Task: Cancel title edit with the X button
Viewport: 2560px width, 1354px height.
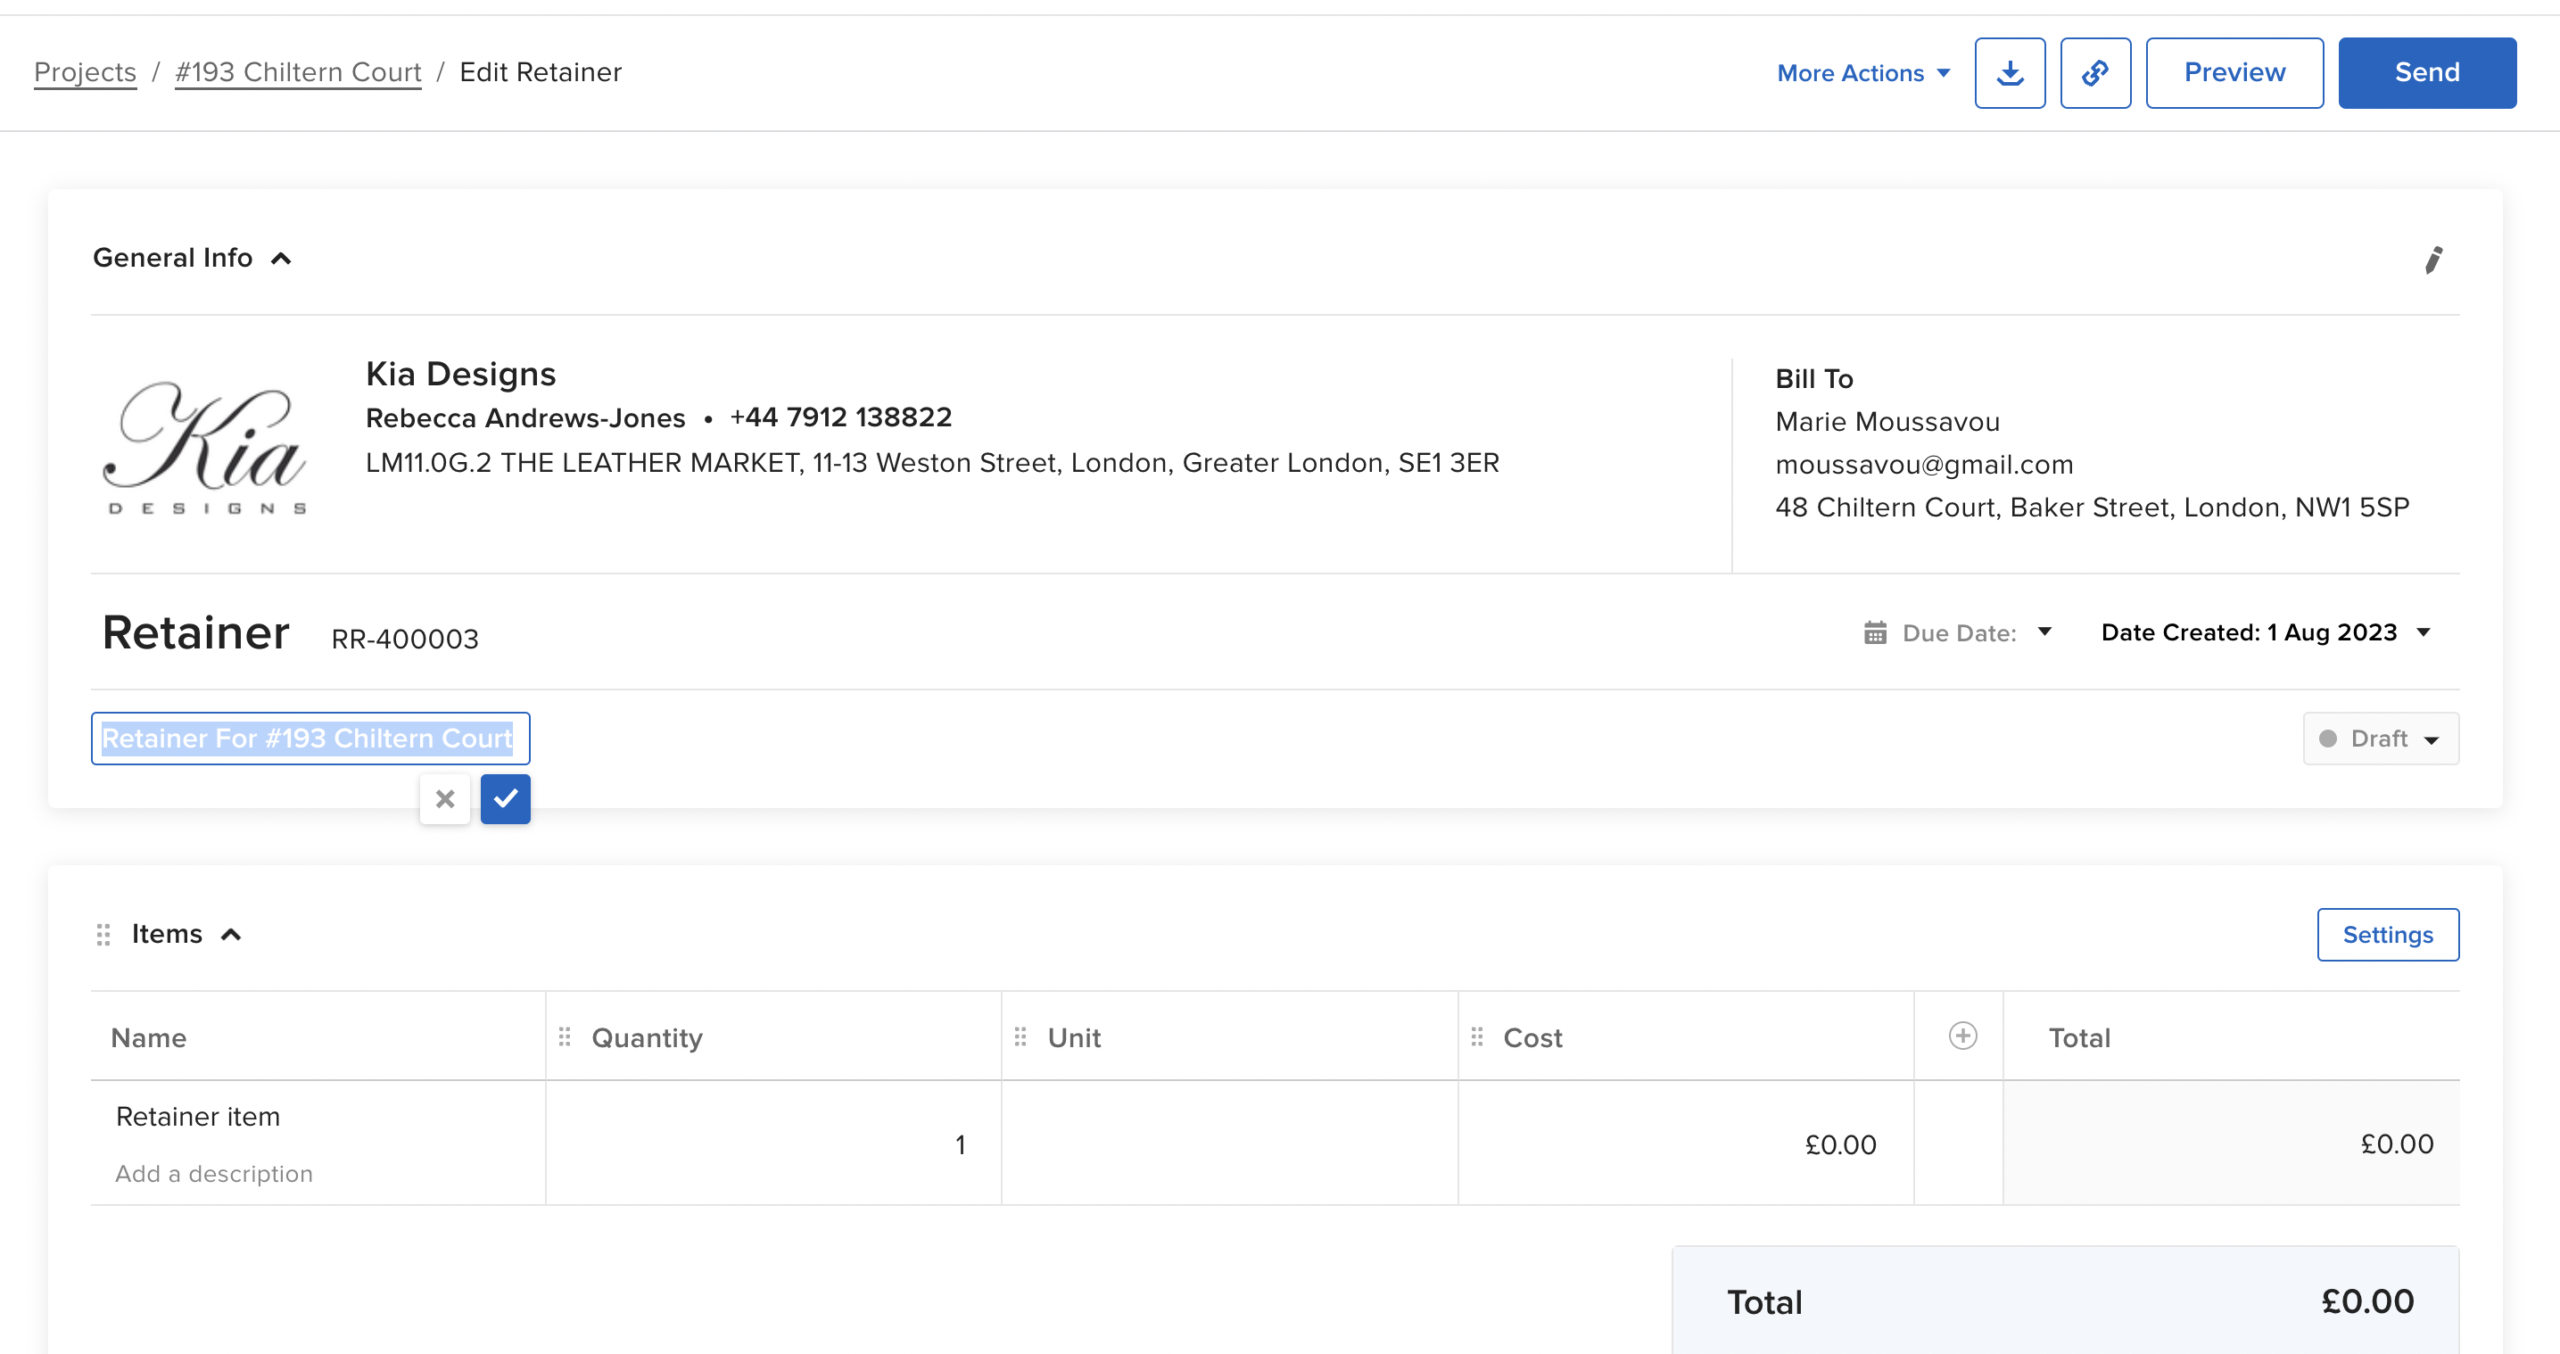Action: click(445, 798)
